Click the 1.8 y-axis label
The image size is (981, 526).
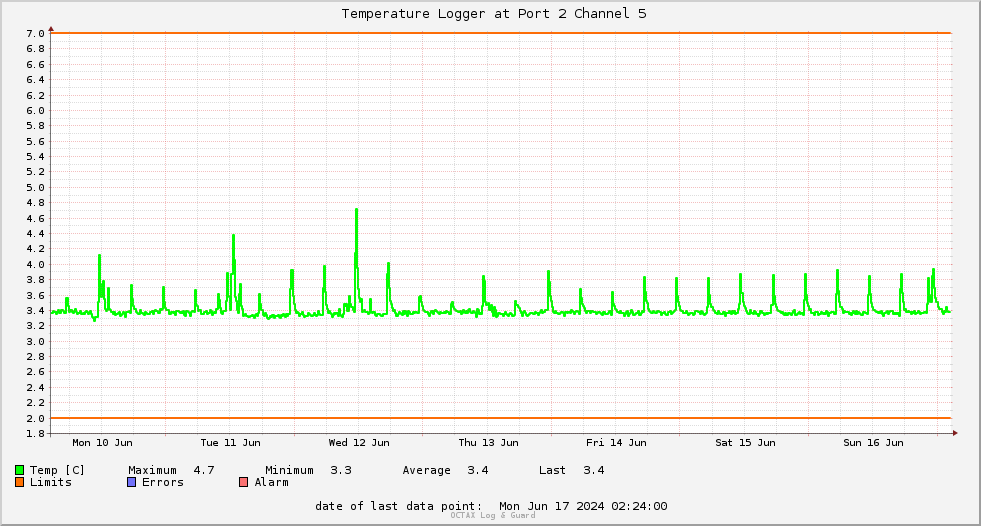tap(36, 433)
